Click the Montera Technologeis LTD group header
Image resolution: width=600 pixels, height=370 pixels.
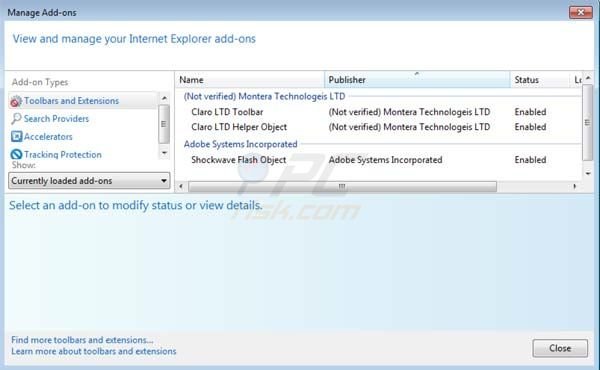(x=264, y=96)
